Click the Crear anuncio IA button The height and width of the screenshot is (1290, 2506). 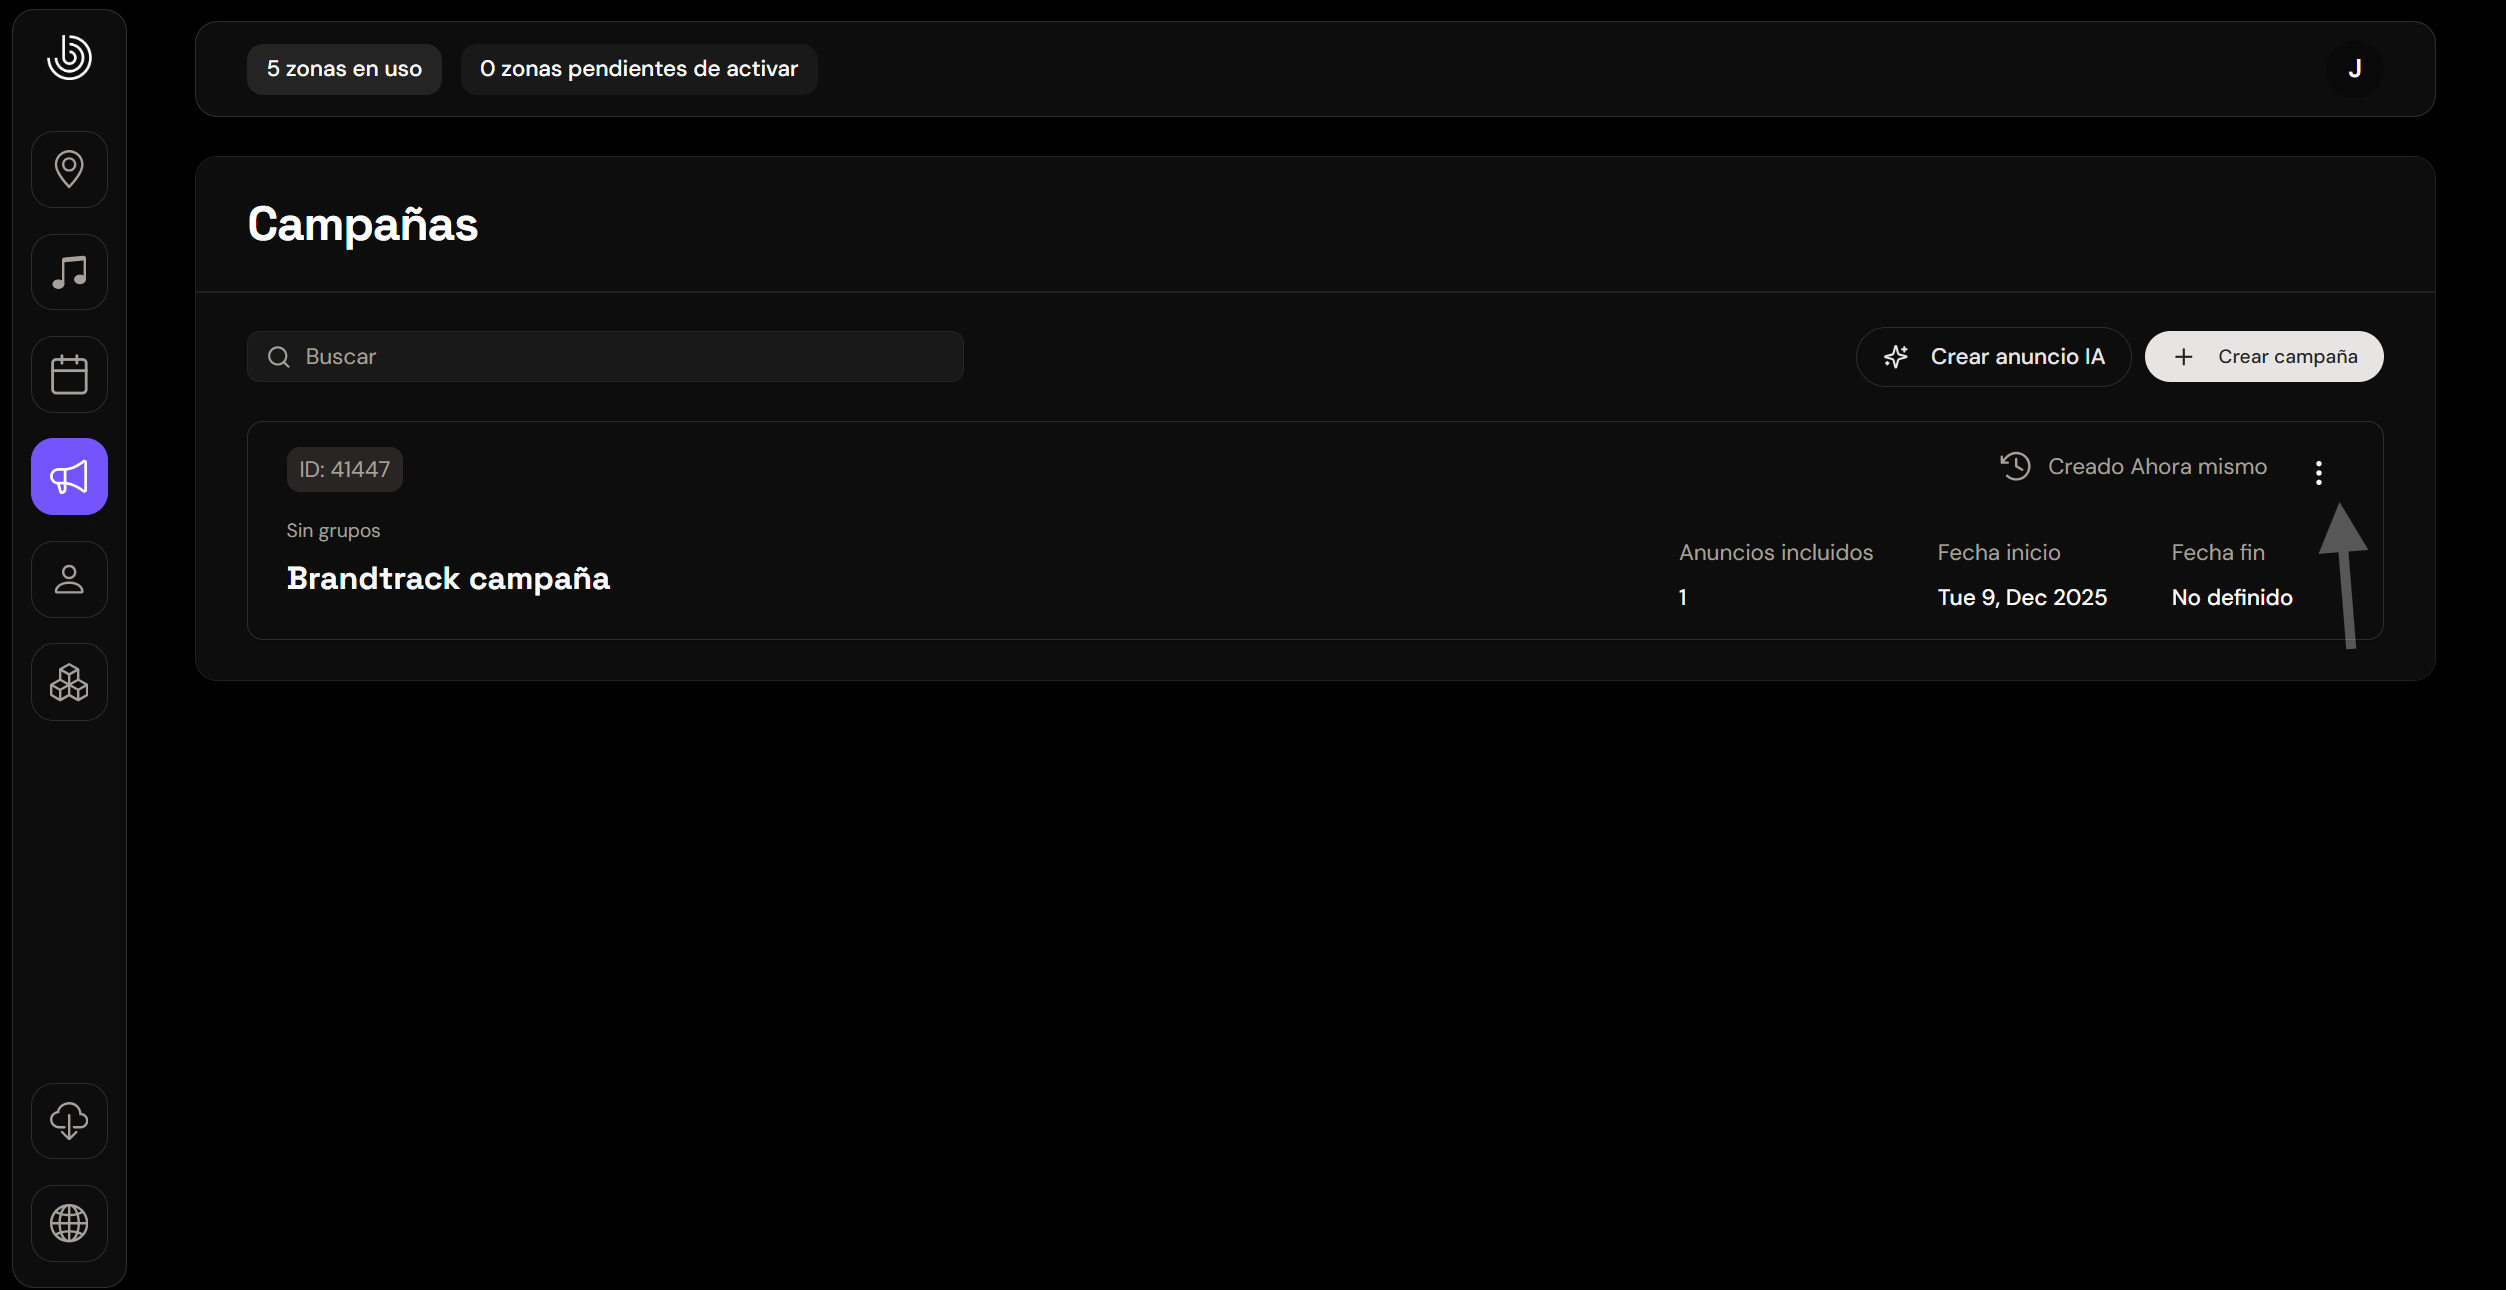click(1994, 357)
